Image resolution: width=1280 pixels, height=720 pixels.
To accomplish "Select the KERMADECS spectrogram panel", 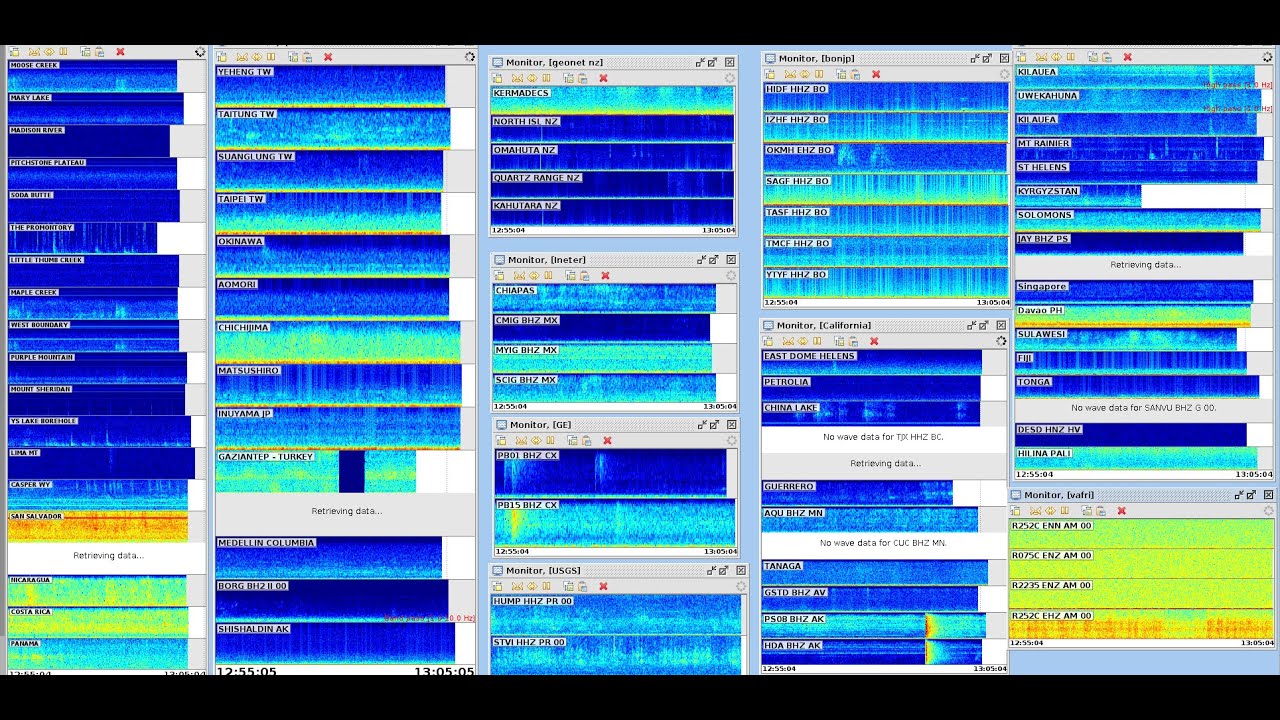I will tap(612, 100).
